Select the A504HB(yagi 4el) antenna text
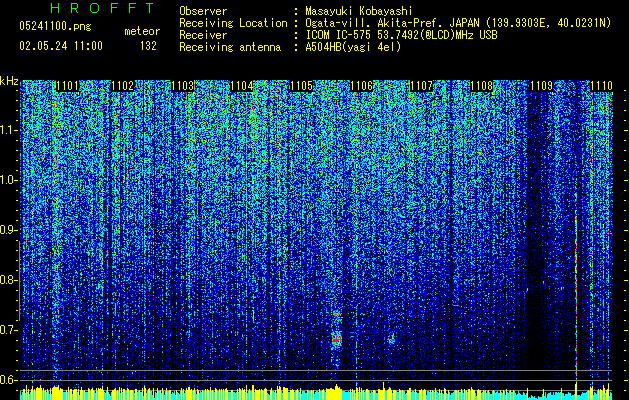629x400 pixels. pos(353,47)
